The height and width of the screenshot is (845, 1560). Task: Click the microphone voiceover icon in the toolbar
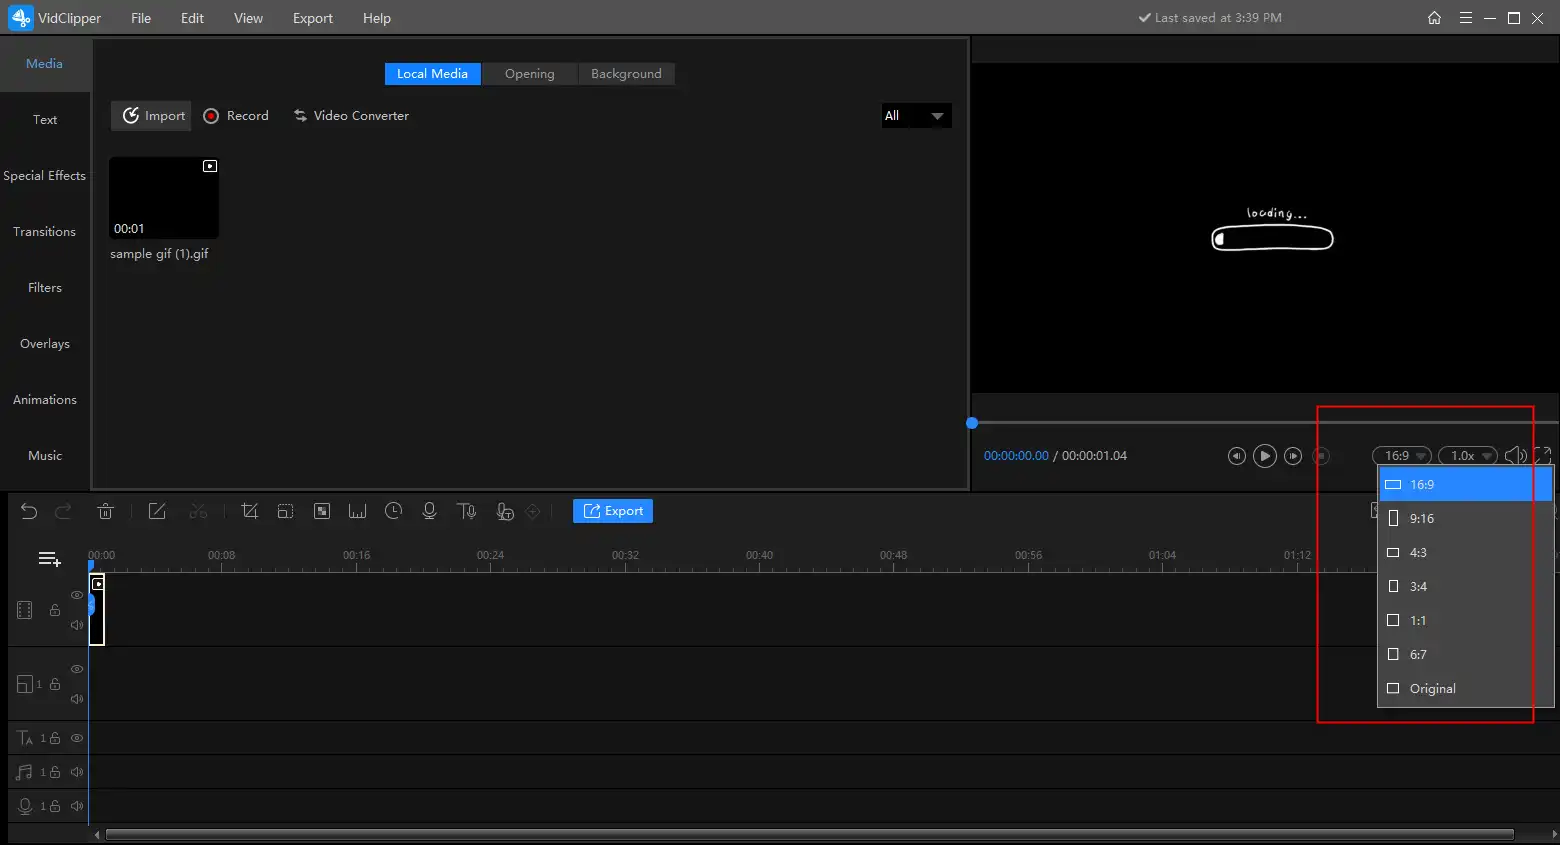(429, 511)
